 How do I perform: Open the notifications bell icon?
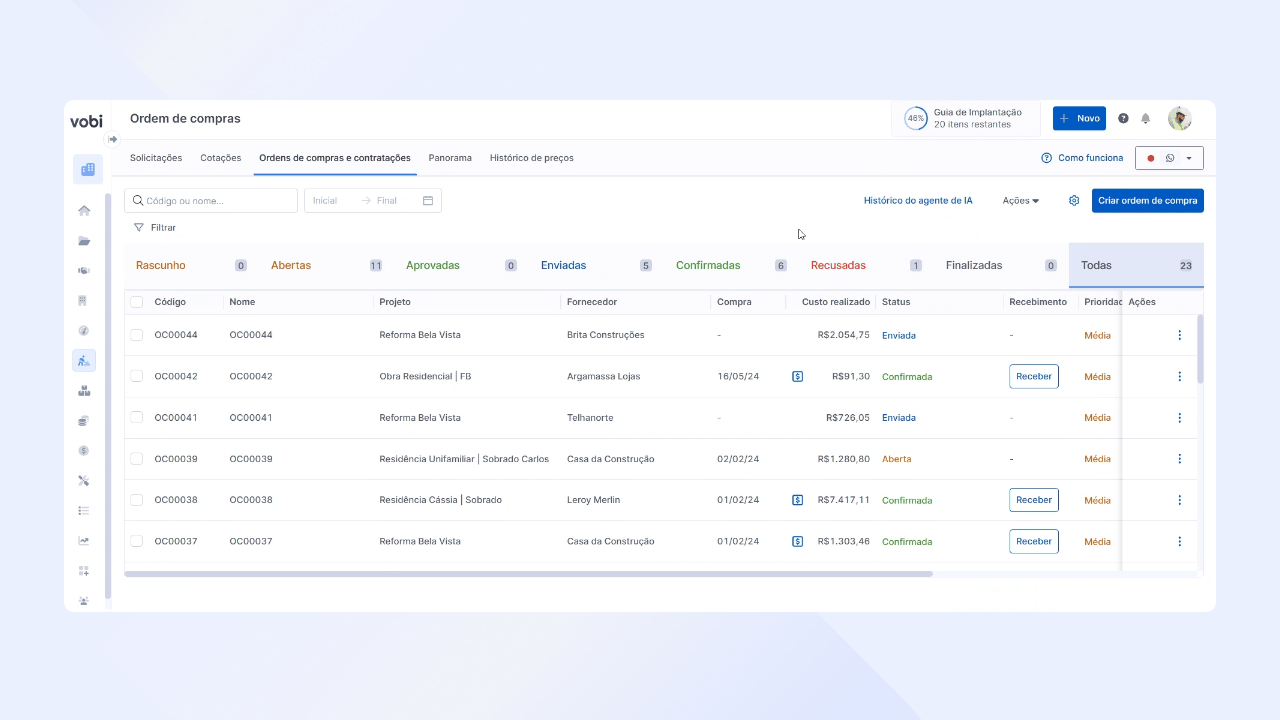(x=1145, y=118)
